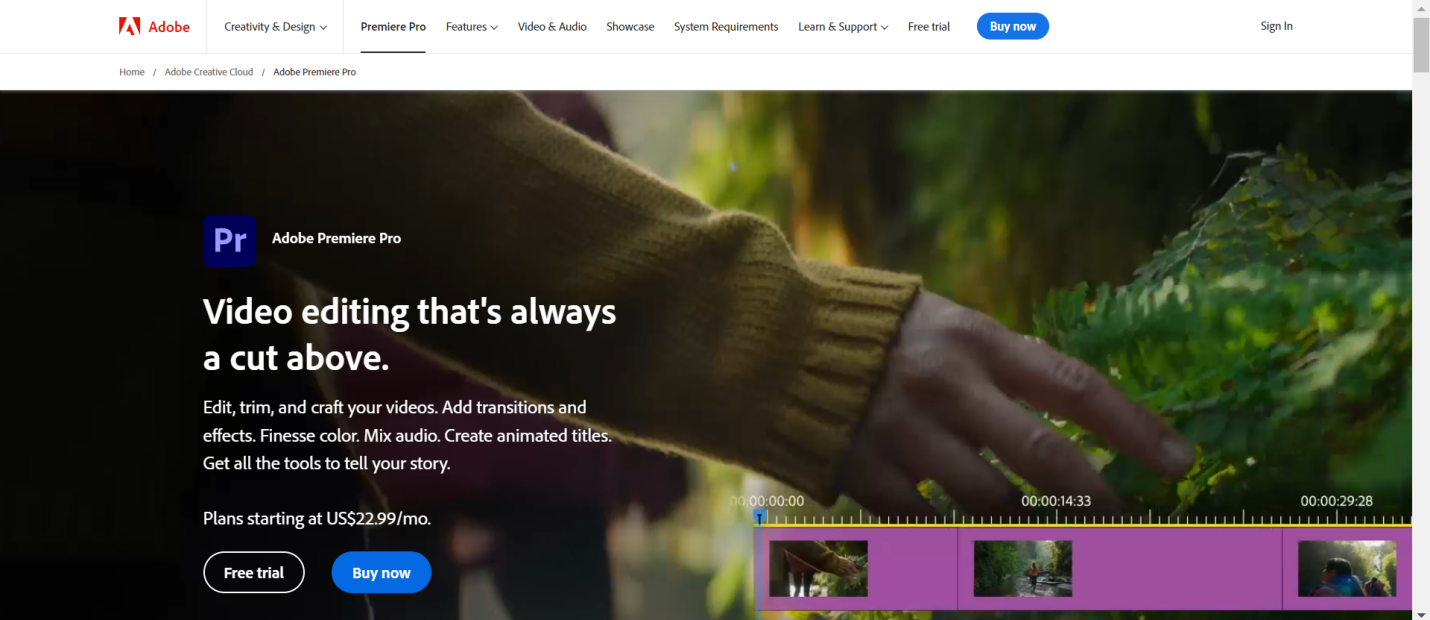Click Free trial in the top navigation
The image size is (1430, 620).
pyautogui.click(x=929, y=27)
